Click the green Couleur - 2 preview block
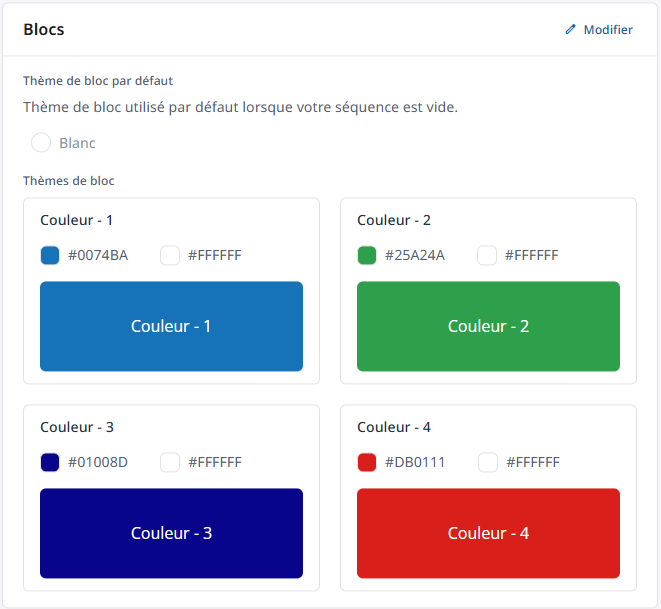This screenshot has width=661, height=609. pyautogui.click(x=488, y=326)
